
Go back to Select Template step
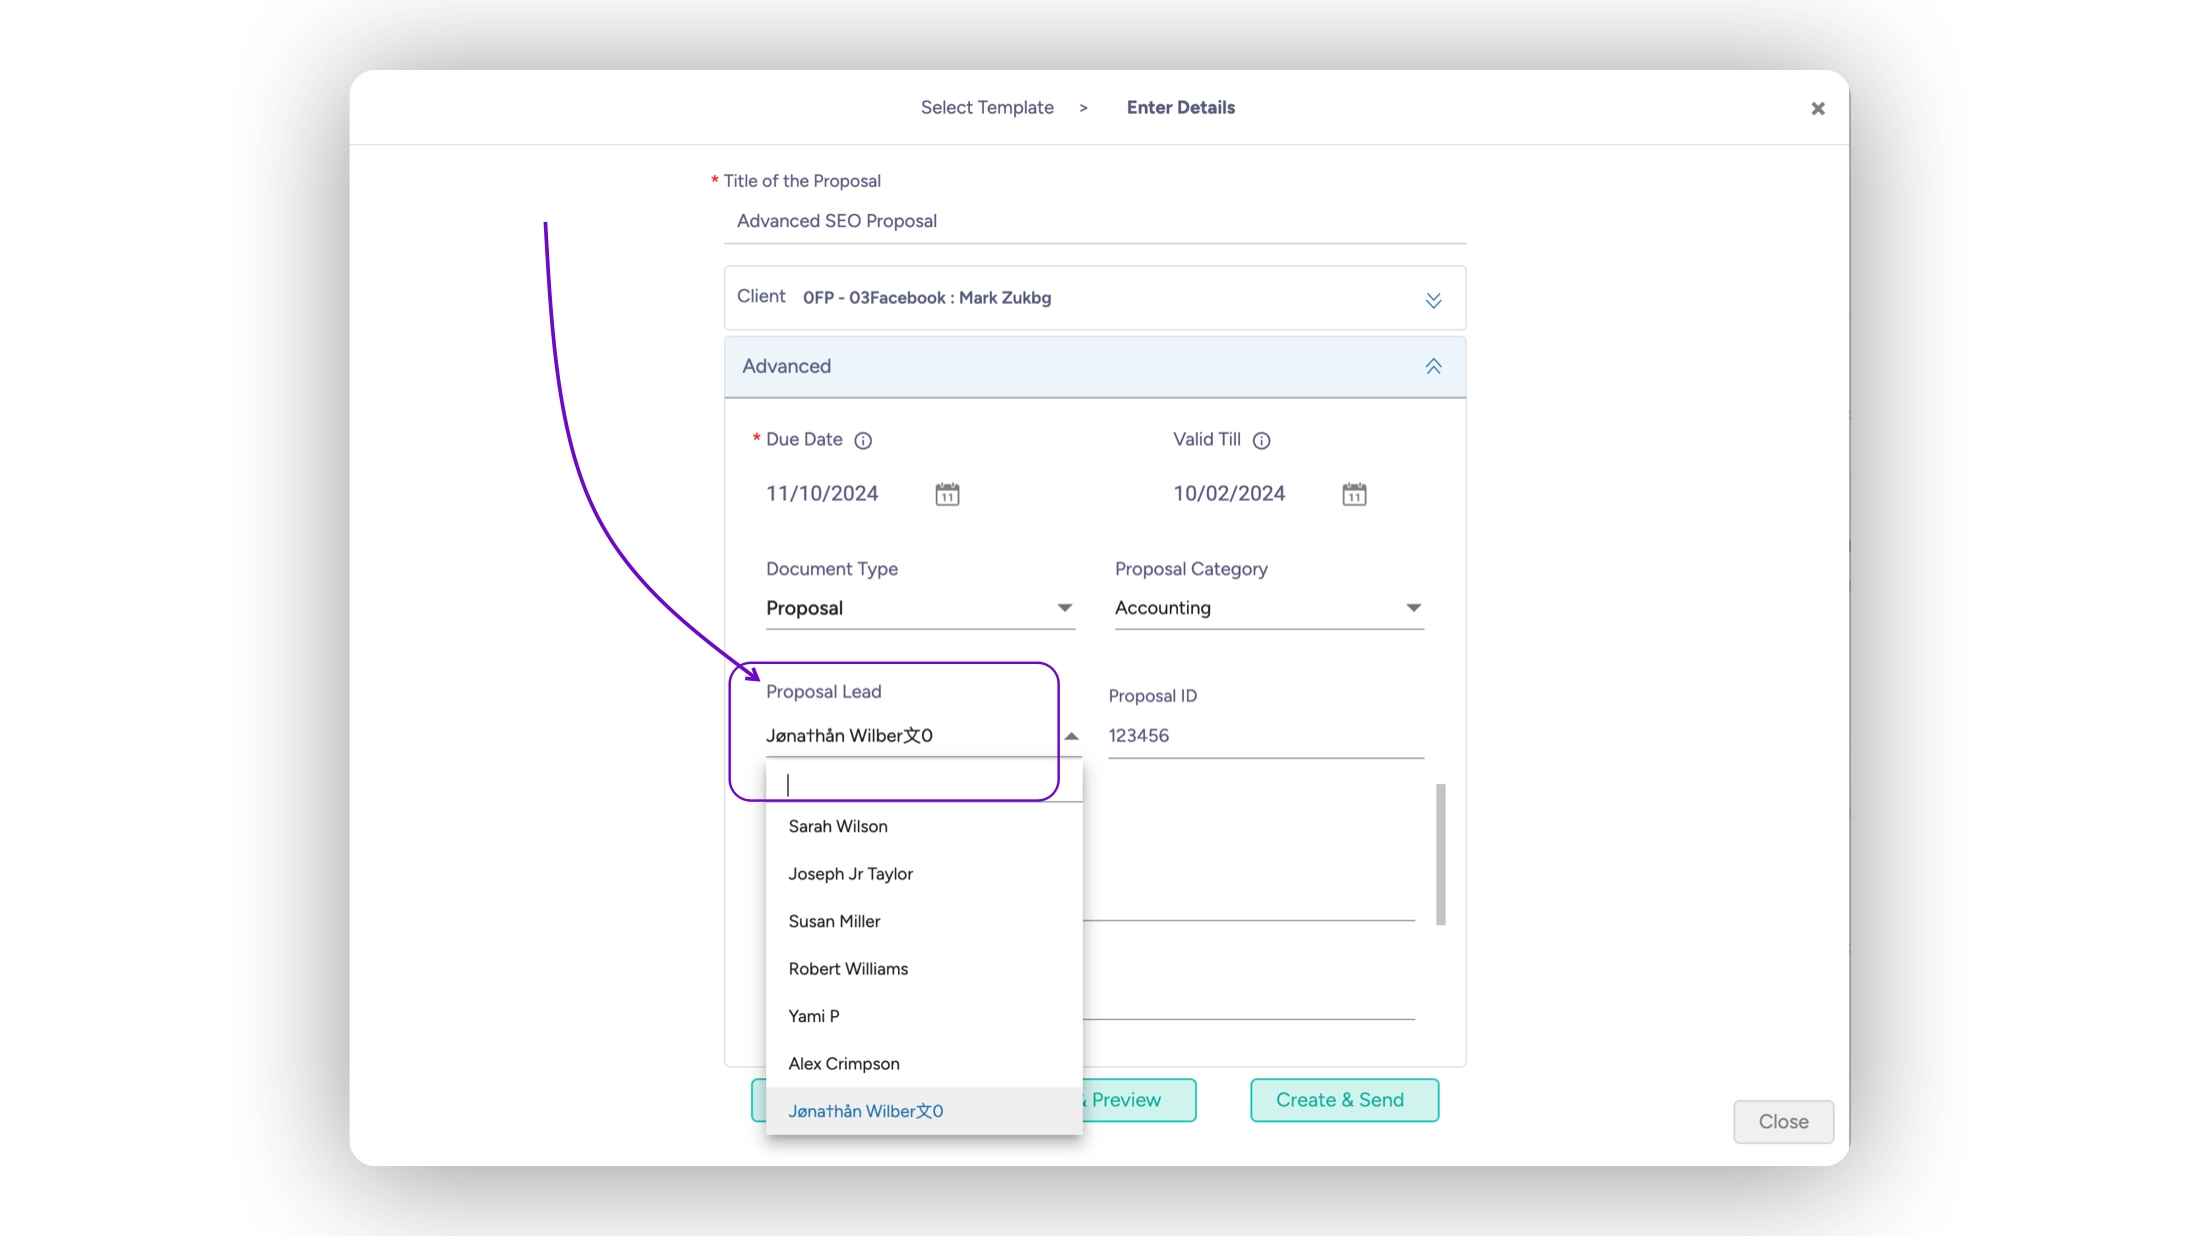coord(986,108)
